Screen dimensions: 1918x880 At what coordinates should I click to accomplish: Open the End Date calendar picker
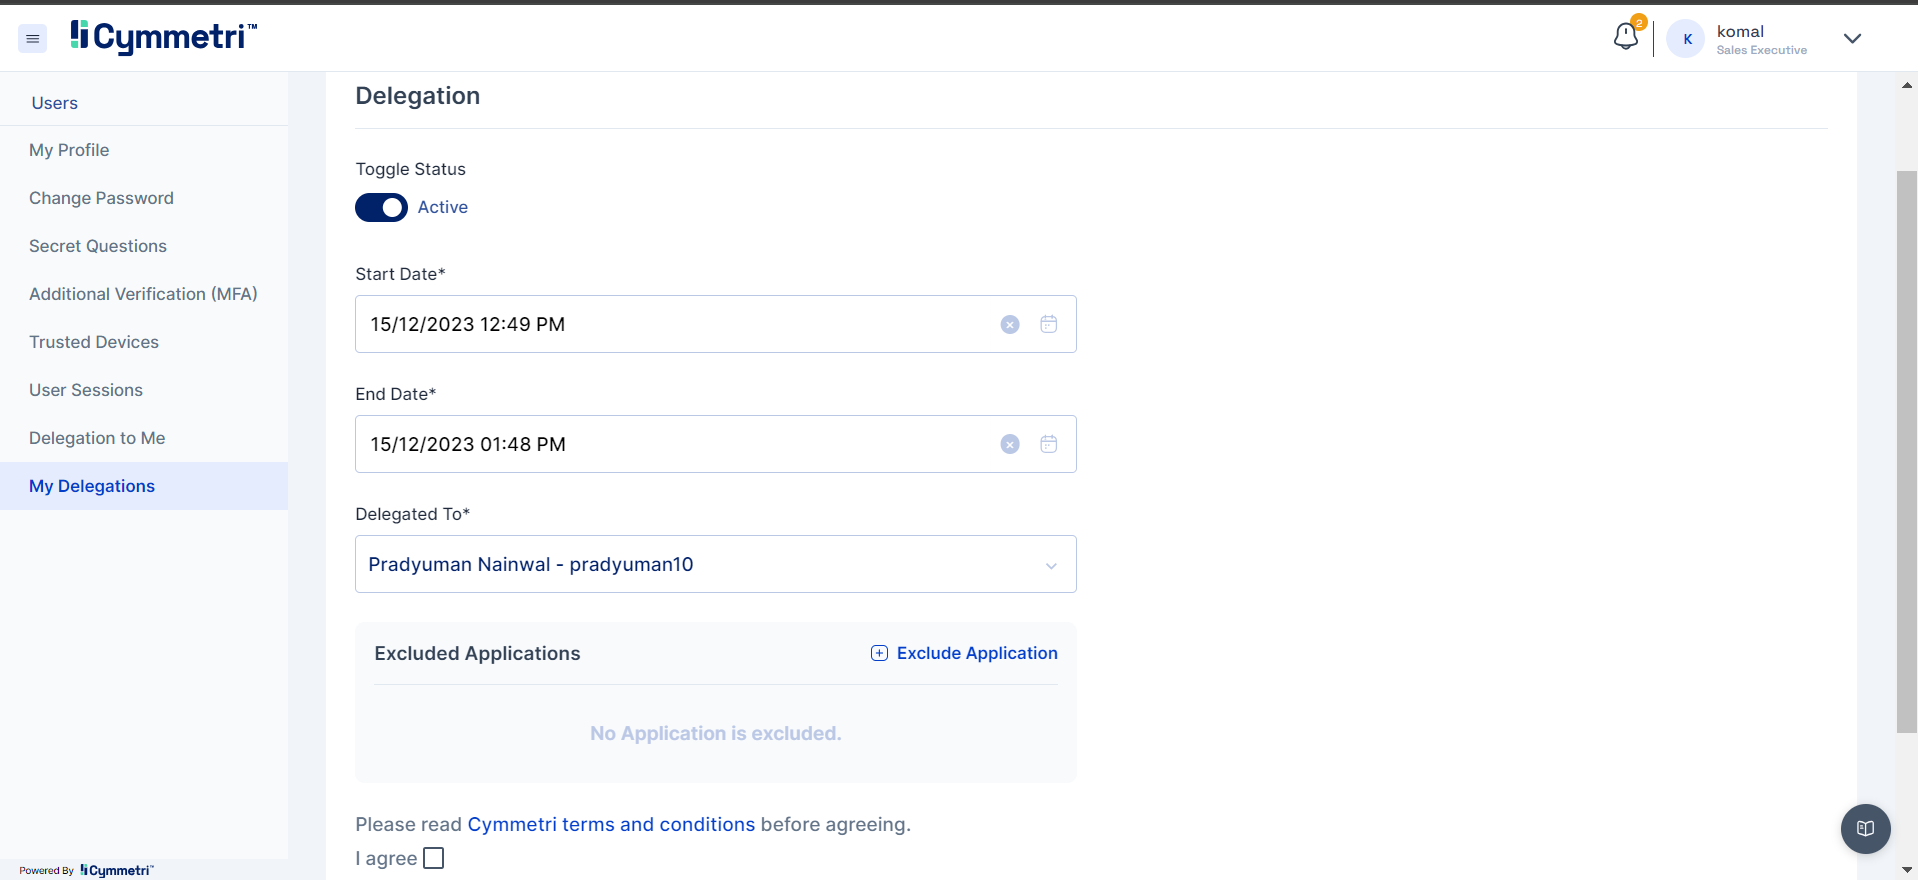1048,444
